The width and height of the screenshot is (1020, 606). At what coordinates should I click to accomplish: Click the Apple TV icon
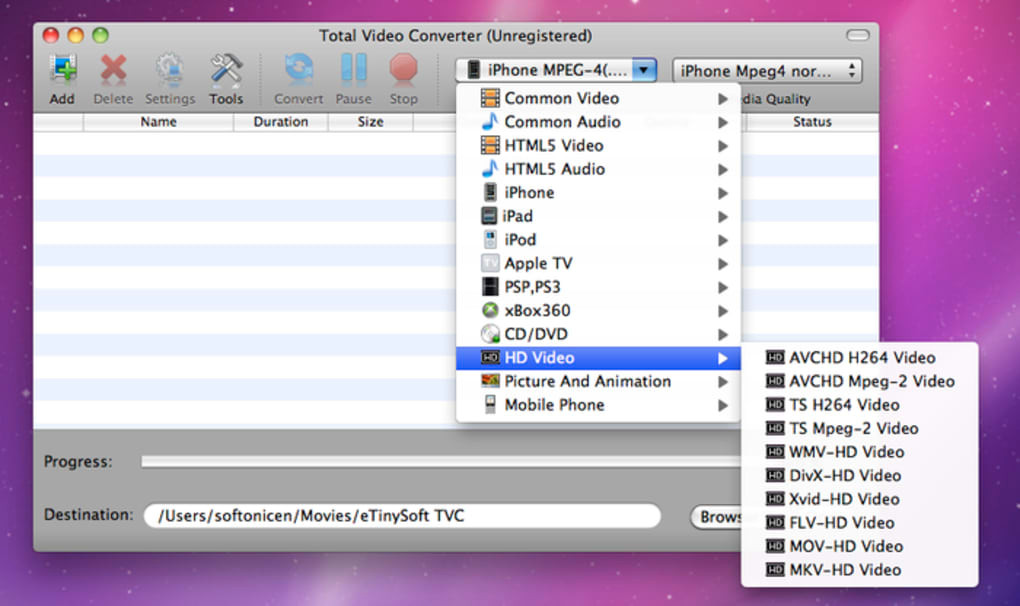pyautogui.click(x=490, y=263)
